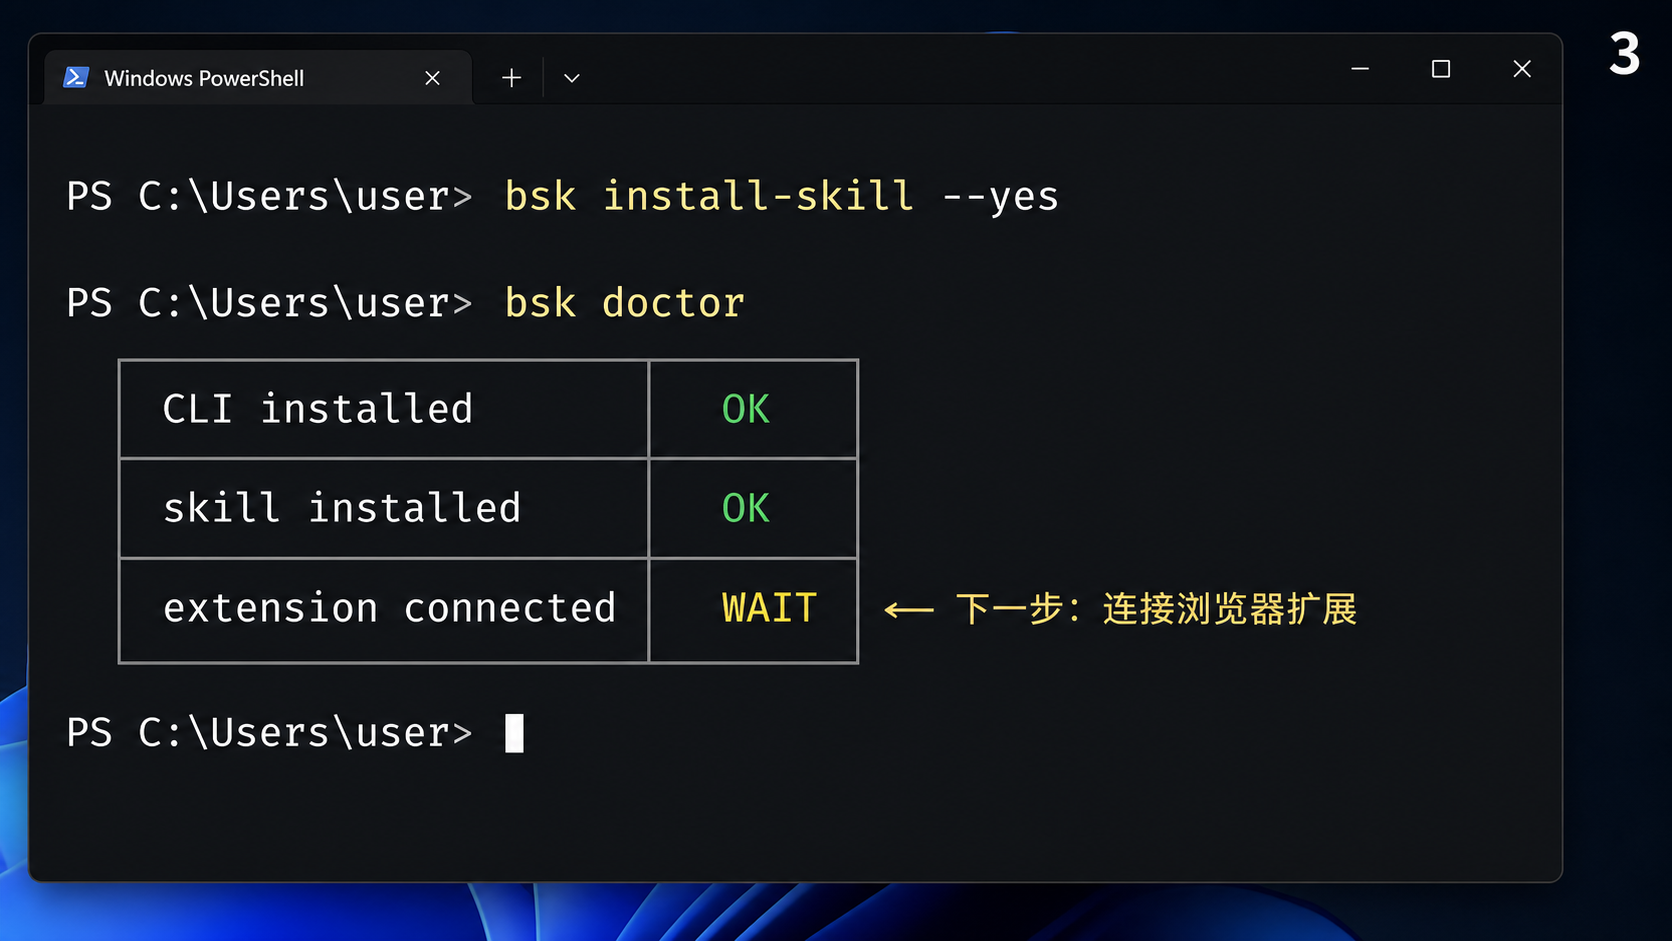Image resolution: width=1672 pixels, height=941 pixels.
Task: Expand the new tab profile dropdown
Action: (572, 78)
